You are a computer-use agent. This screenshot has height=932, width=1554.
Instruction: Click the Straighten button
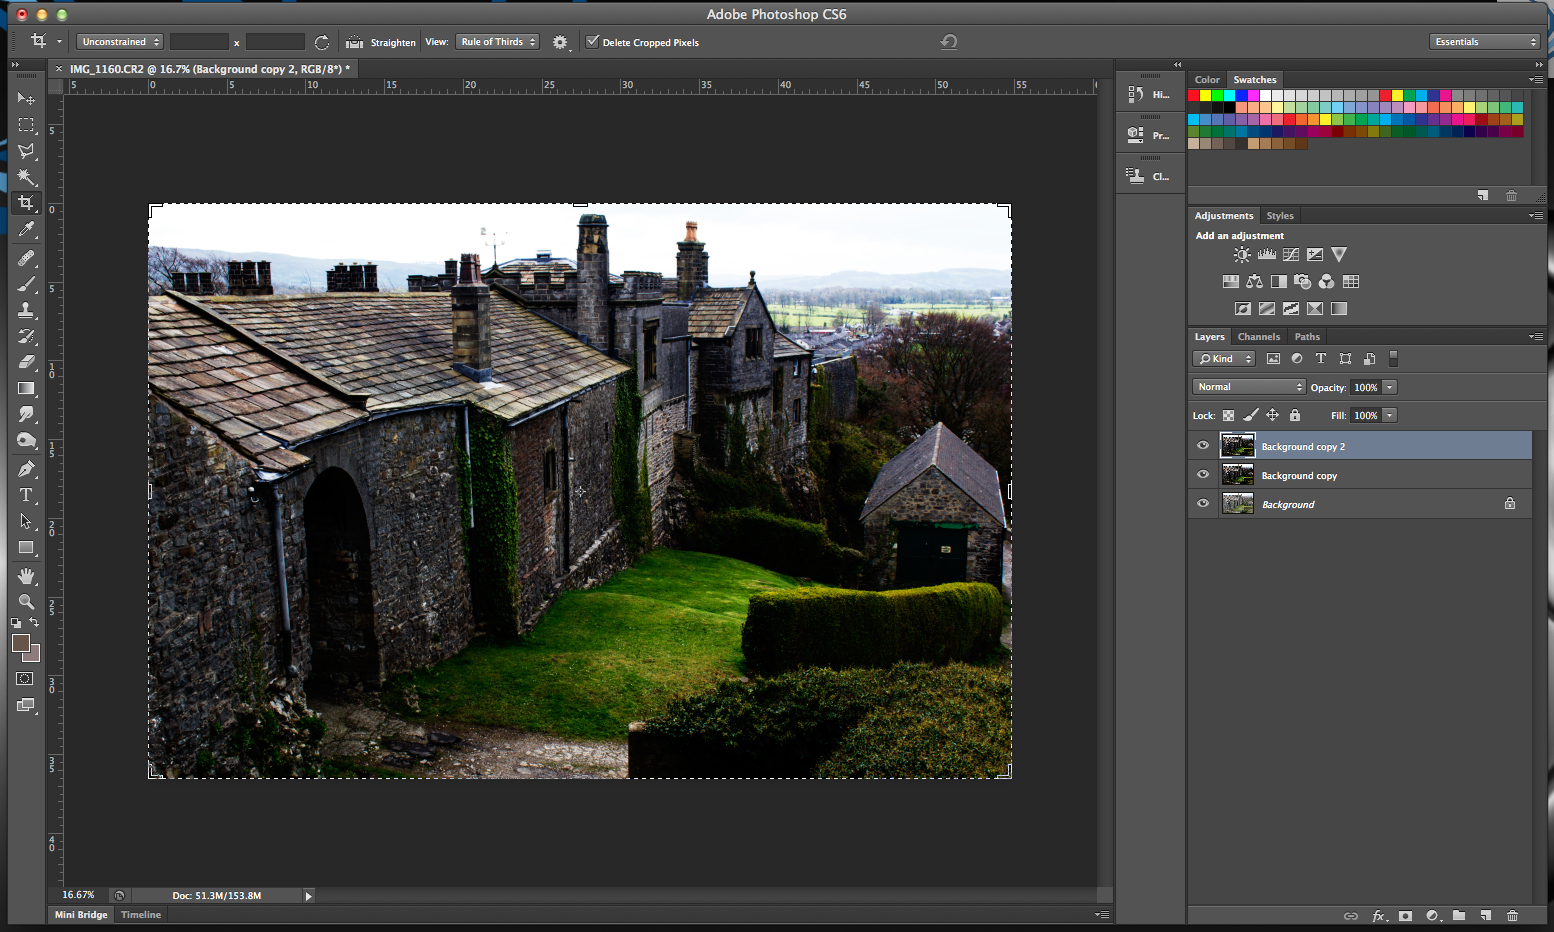coord(380,42)
